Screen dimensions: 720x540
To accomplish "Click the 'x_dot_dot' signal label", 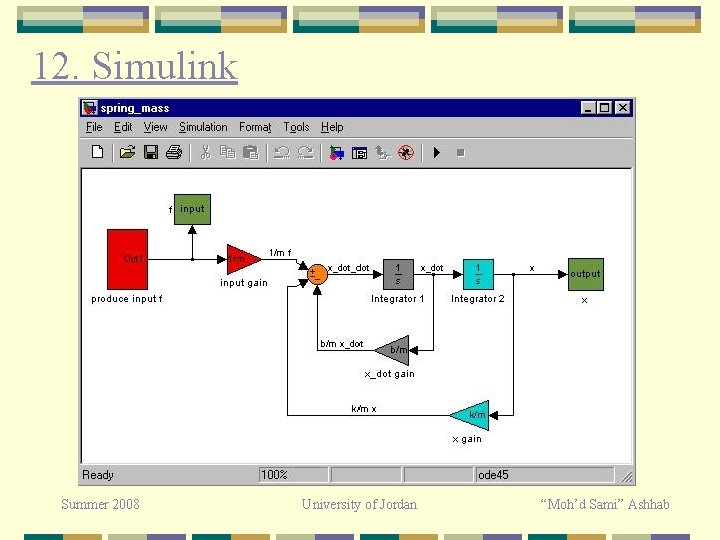I will tap(349, 268).
